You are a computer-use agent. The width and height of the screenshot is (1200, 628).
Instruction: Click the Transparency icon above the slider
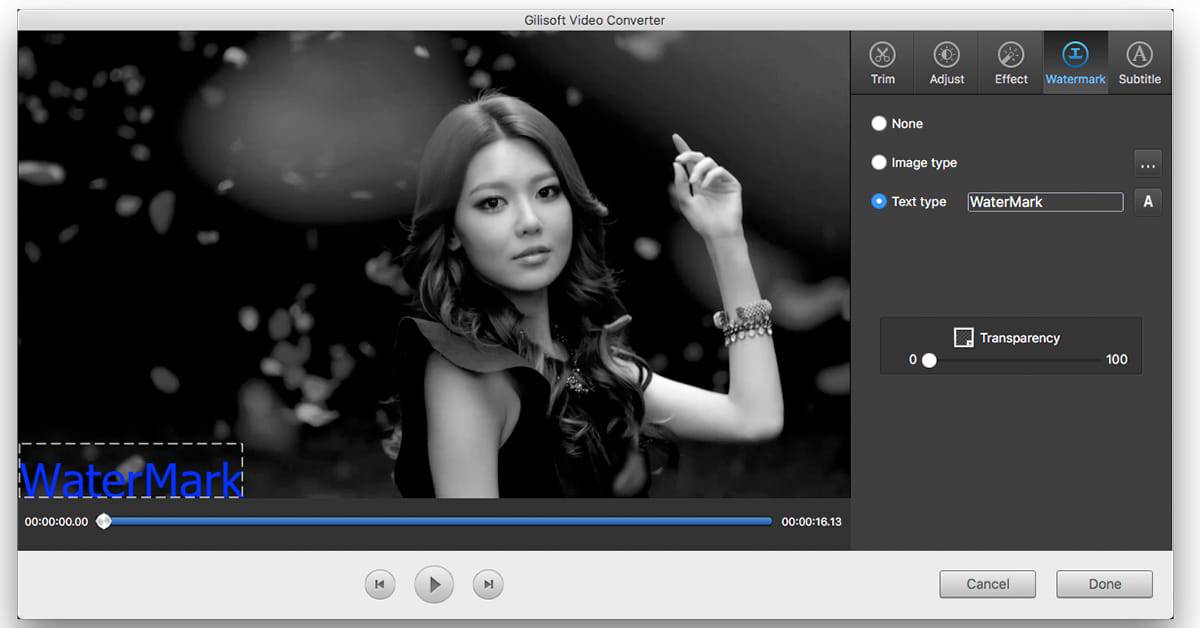click(965, 337)
